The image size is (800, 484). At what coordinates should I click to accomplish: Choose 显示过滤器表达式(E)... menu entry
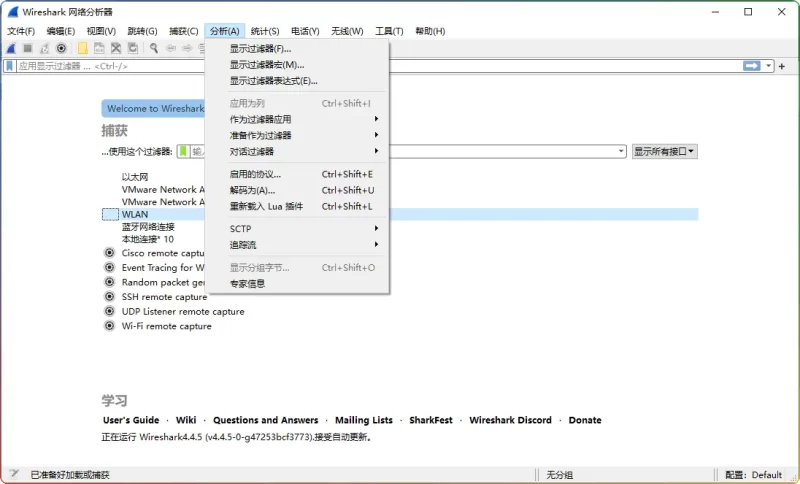(x=297, y=81)
